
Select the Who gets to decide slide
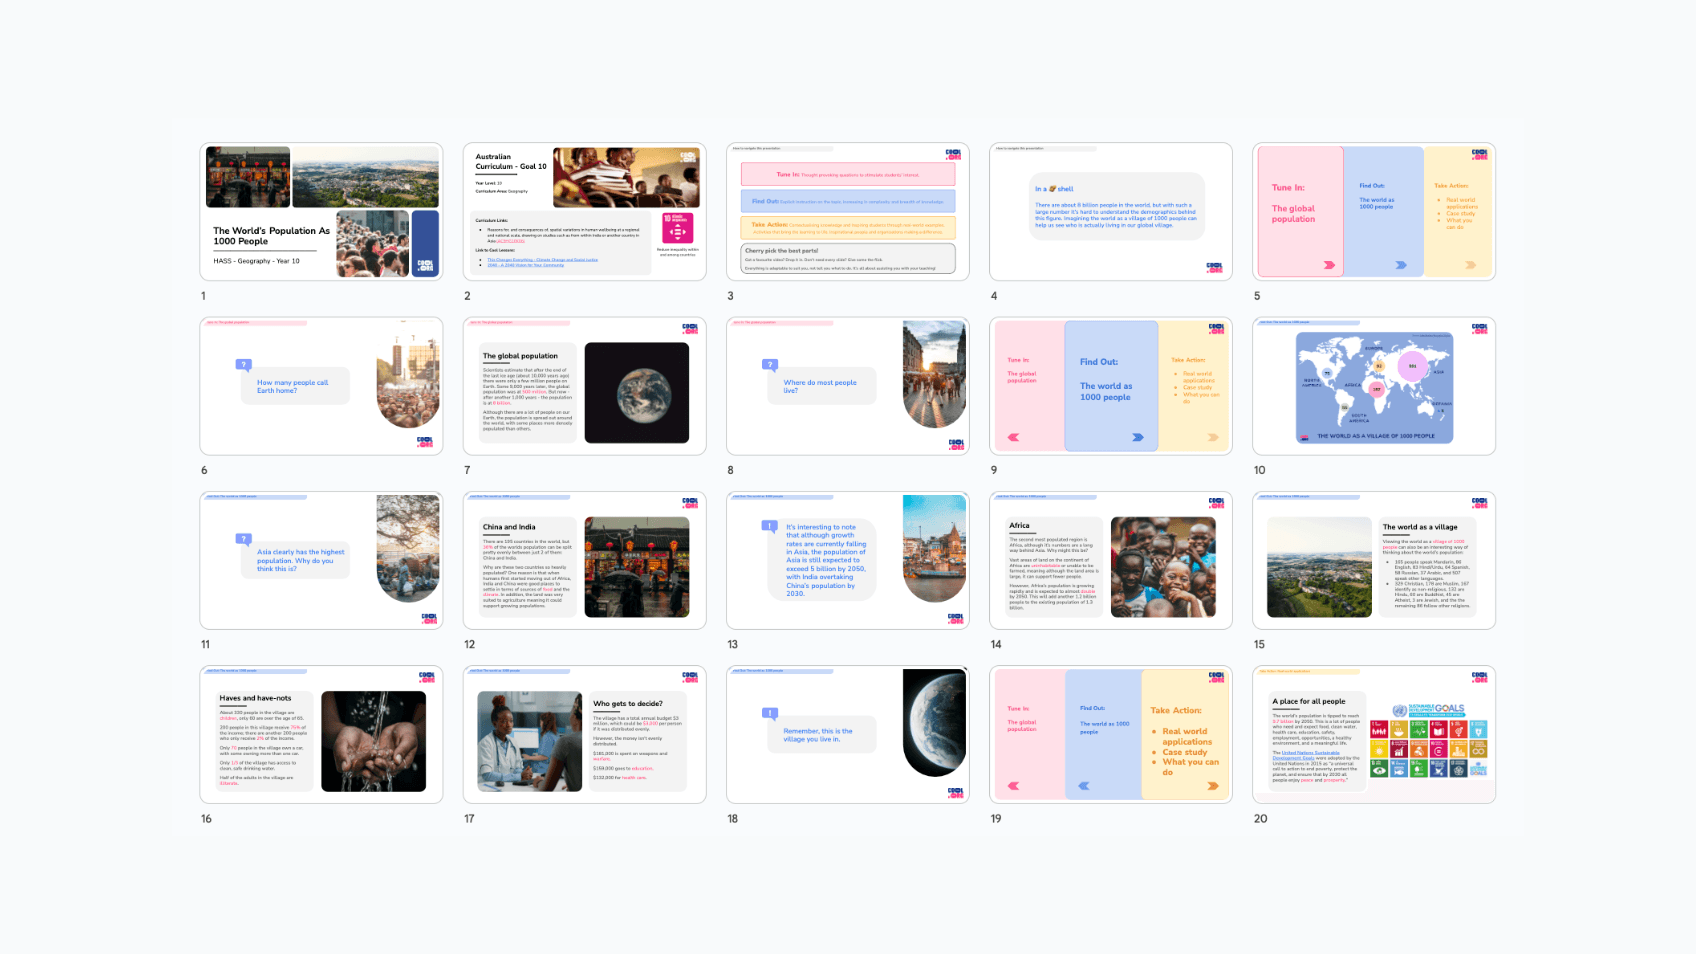(584, 734)
